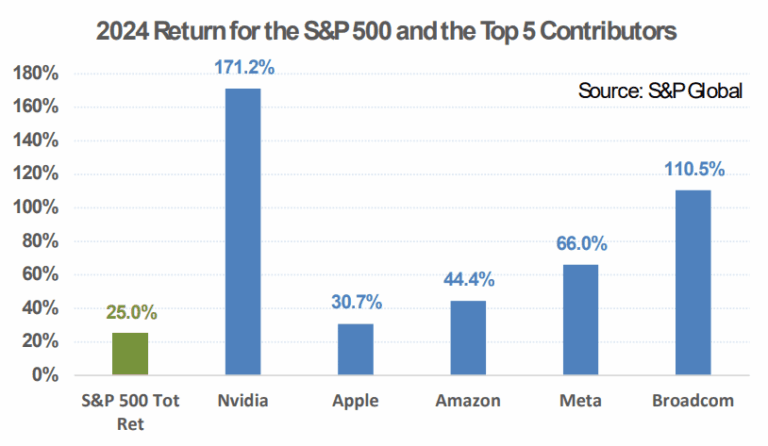This screenshot has height=446, width=768.
Task: Click the Source: S&P Global text
Action: coord(659,91)
